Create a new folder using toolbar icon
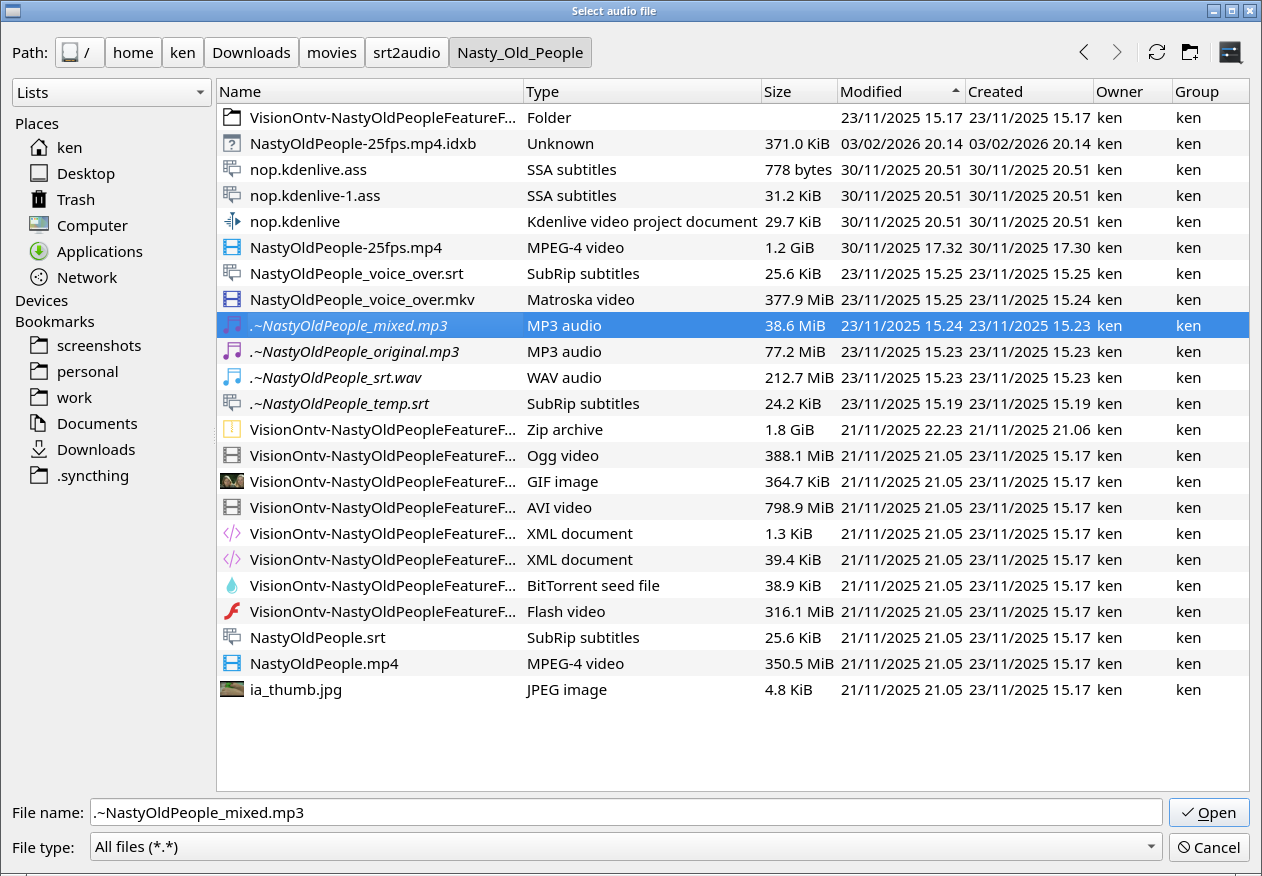Viewport: 1262px width, 876px height. coord(1190,53)
